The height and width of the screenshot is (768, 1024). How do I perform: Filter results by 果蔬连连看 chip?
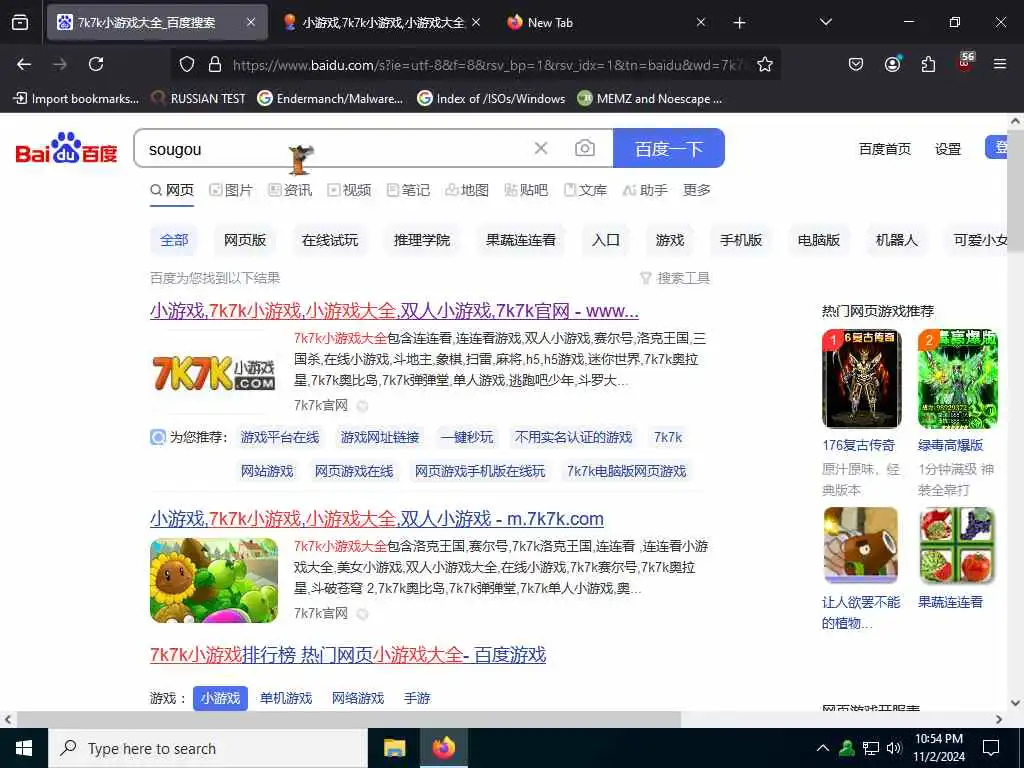point(520,240)
